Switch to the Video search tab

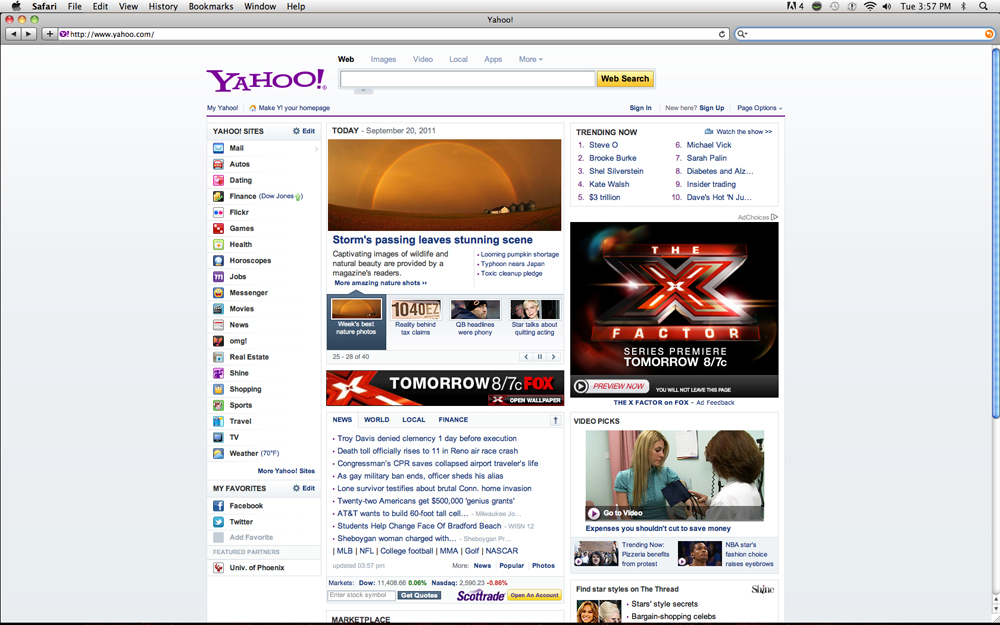[423, 59]
